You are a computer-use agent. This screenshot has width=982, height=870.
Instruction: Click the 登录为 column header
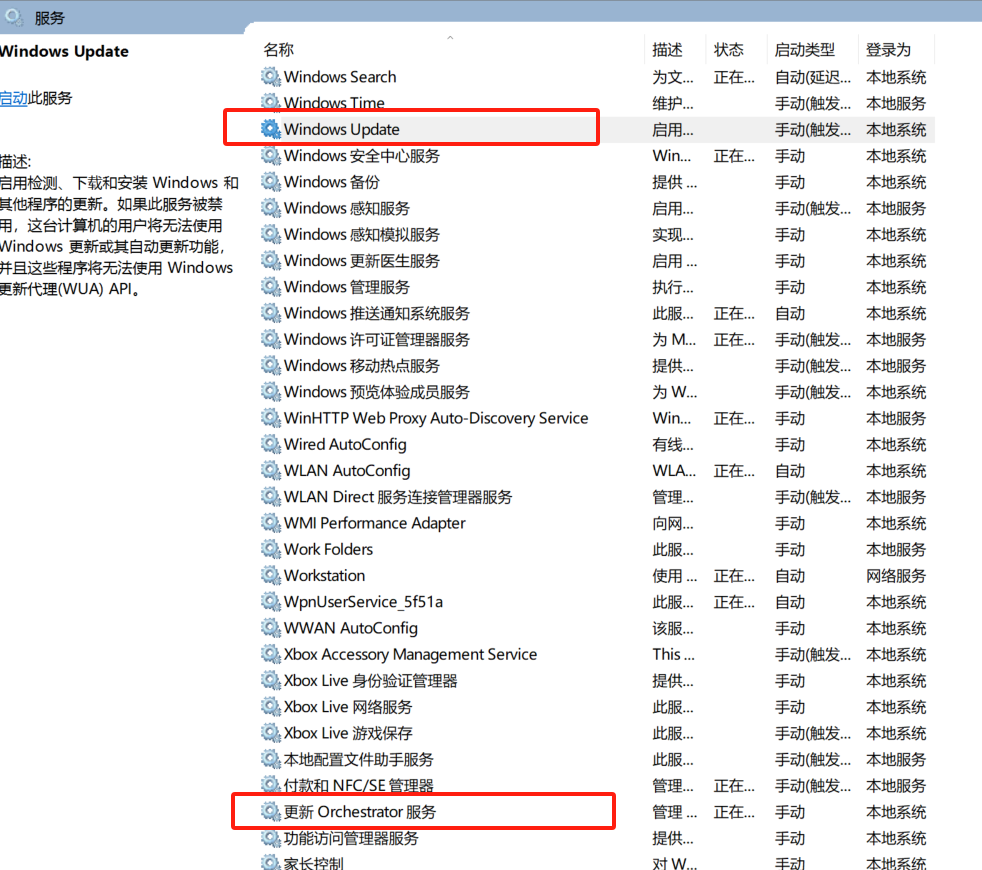click(x=888, y=49)
